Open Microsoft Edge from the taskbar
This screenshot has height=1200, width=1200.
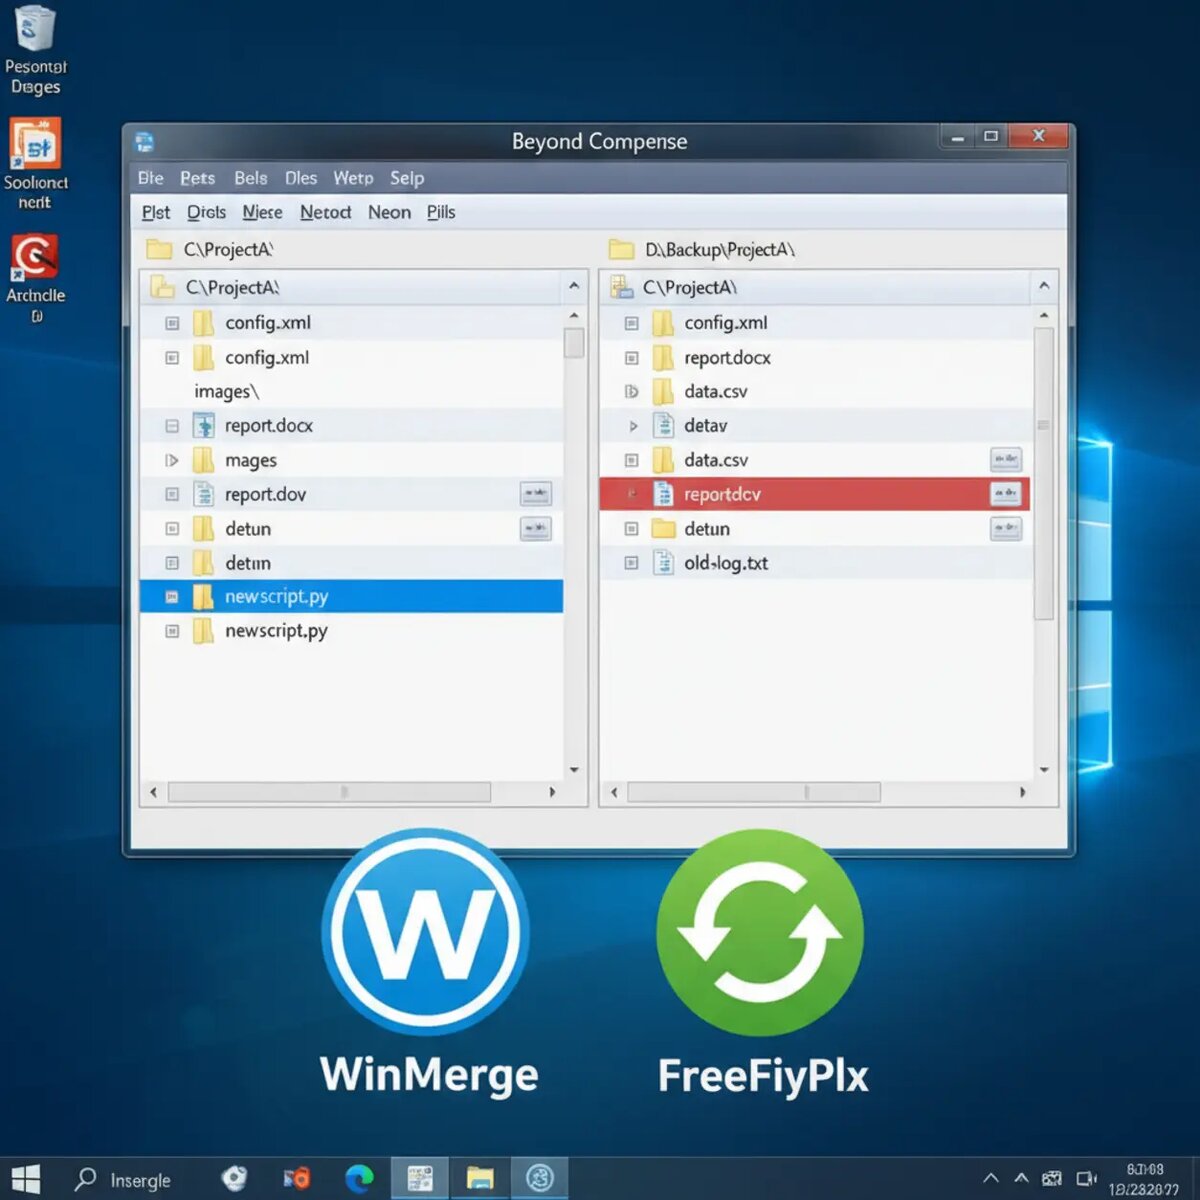pyautogui.click(x=359, y=1179)
